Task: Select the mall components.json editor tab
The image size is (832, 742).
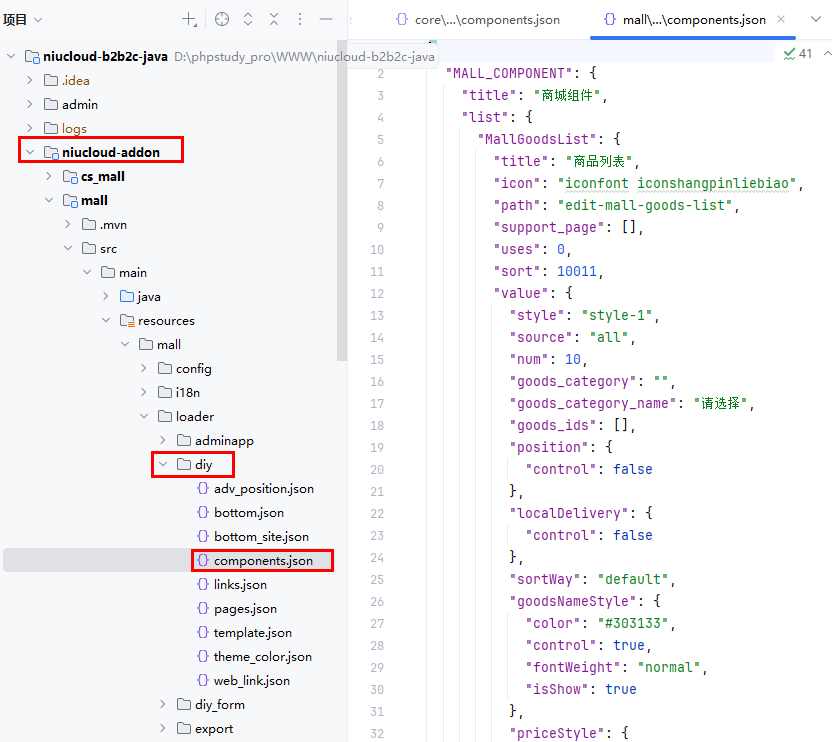Action: (685, 19)
